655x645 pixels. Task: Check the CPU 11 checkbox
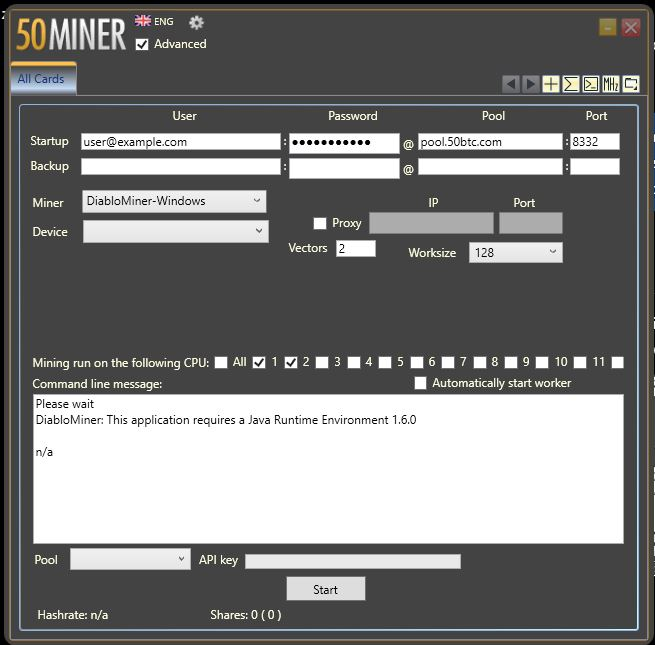click(x=580, y=362)
